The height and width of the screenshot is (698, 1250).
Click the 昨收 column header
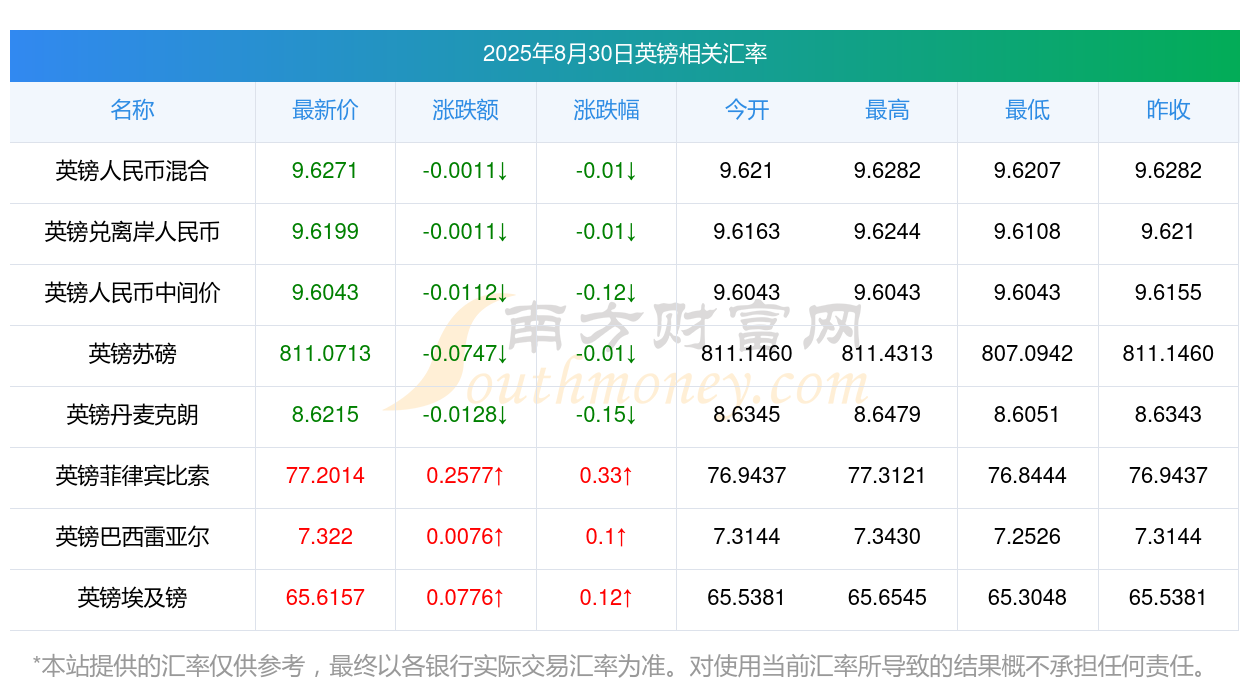pyautogui.click(x=1168, y=110)
